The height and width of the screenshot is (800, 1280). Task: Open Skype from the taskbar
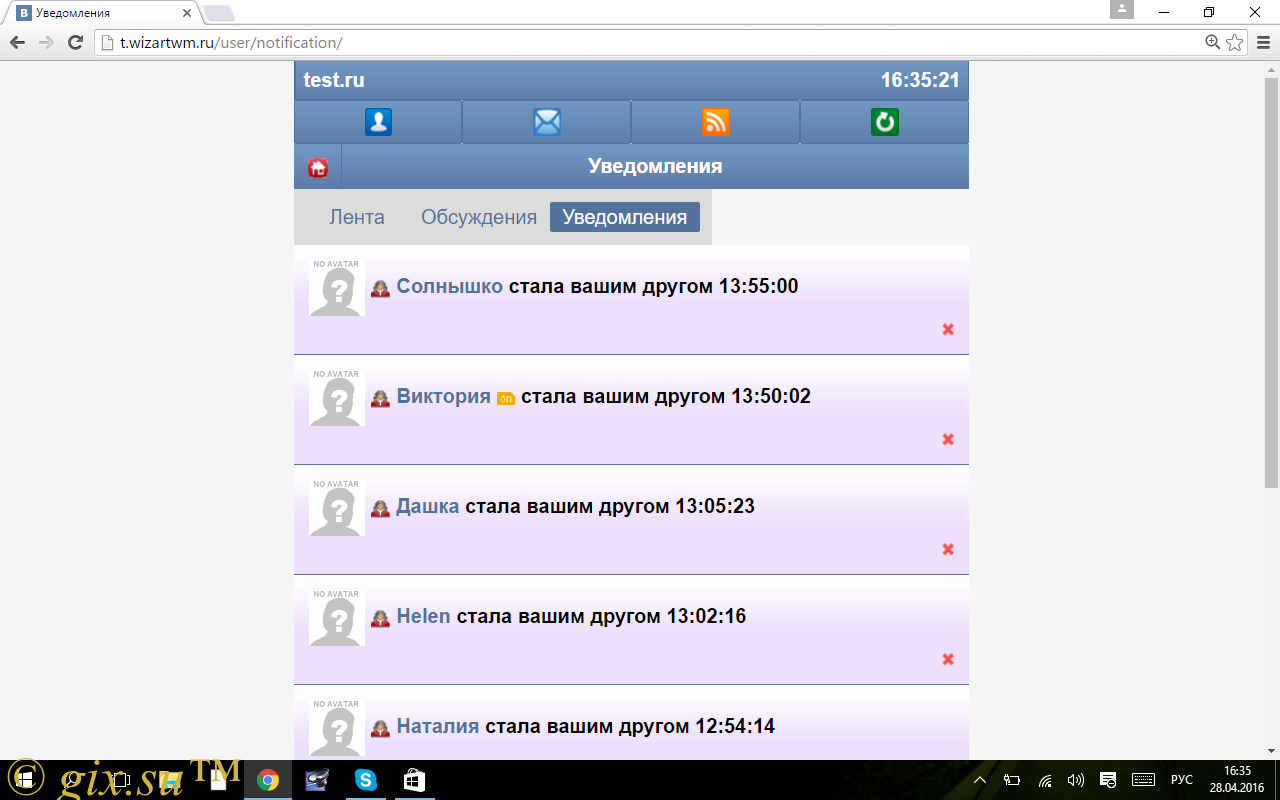tap(366, 780)
